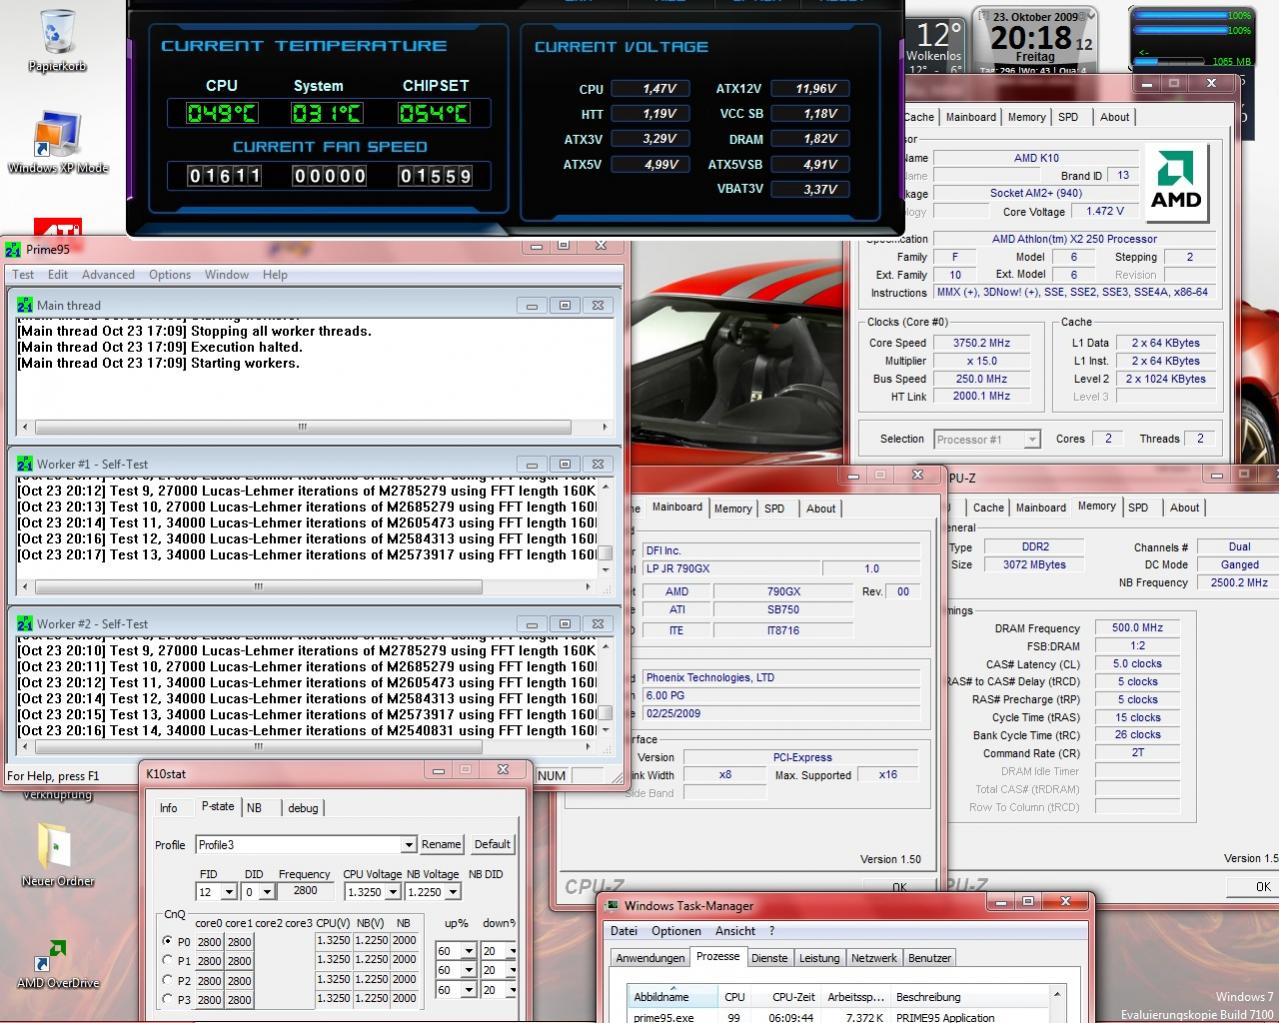Switch to the Info tab in K10stat
1279x1023 pixels.
pyautogui.click(x=168, y=808)
